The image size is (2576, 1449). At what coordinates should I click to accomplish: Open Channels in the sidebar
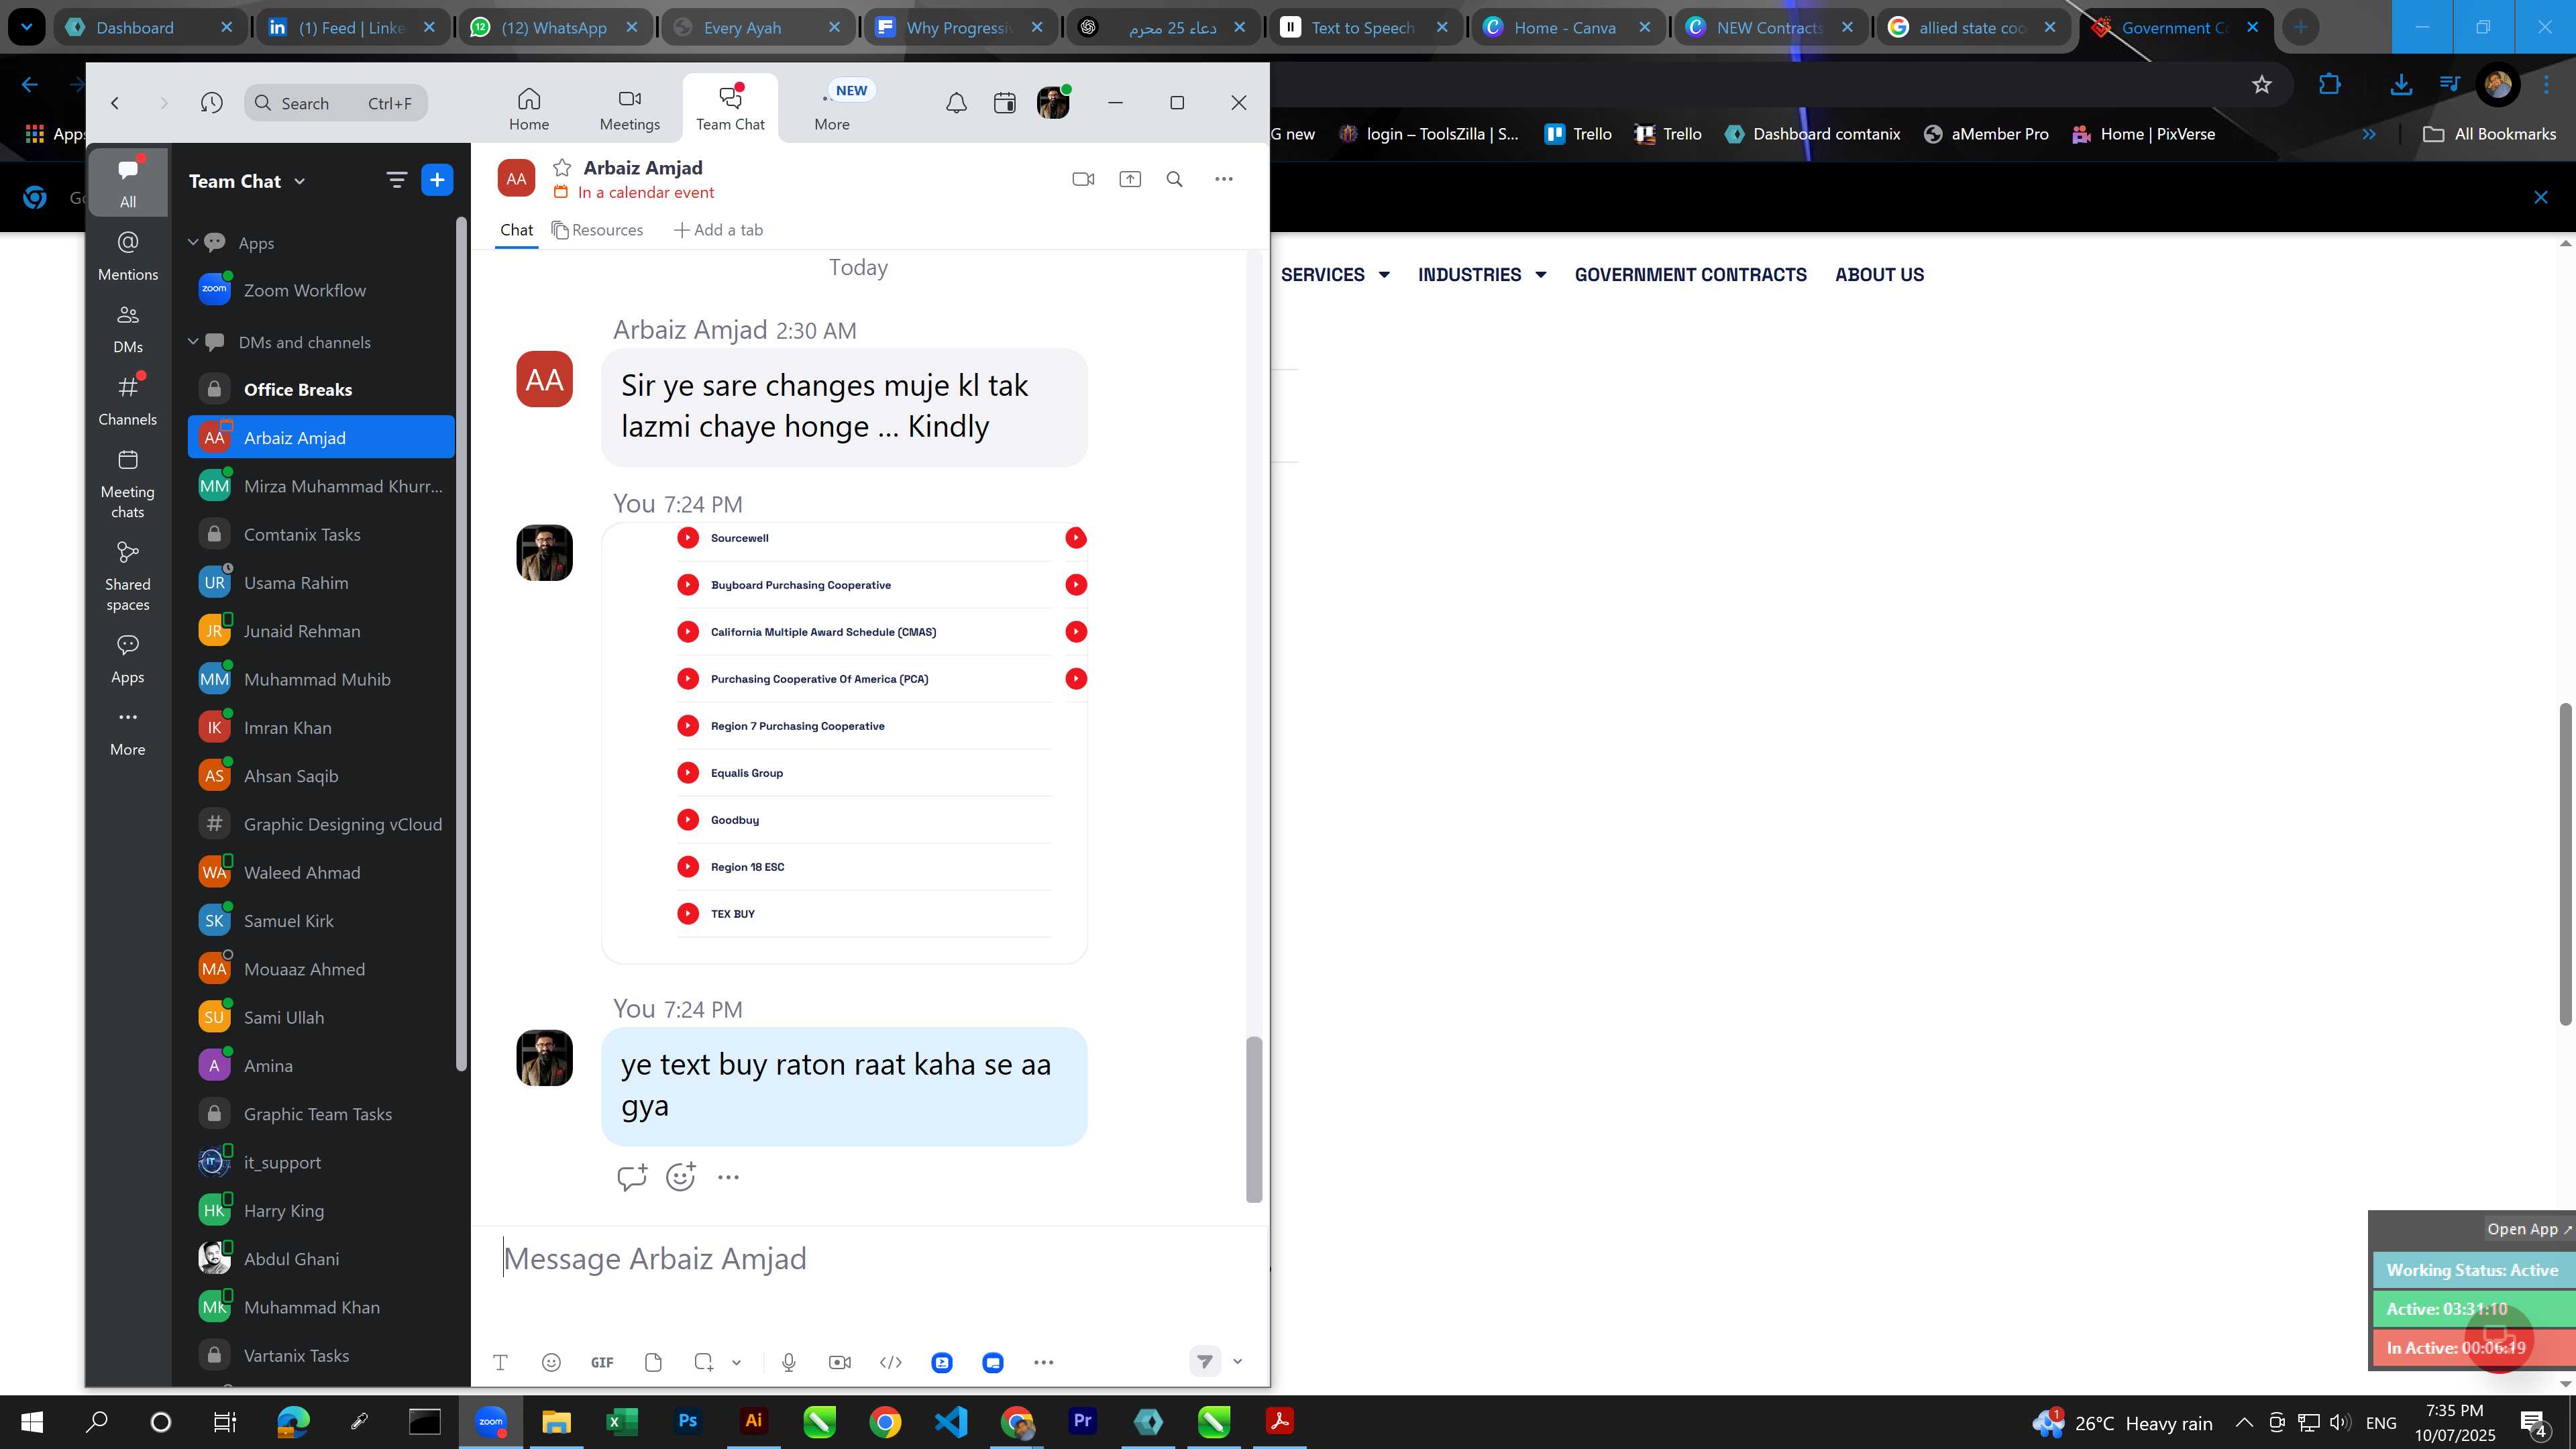128,401
